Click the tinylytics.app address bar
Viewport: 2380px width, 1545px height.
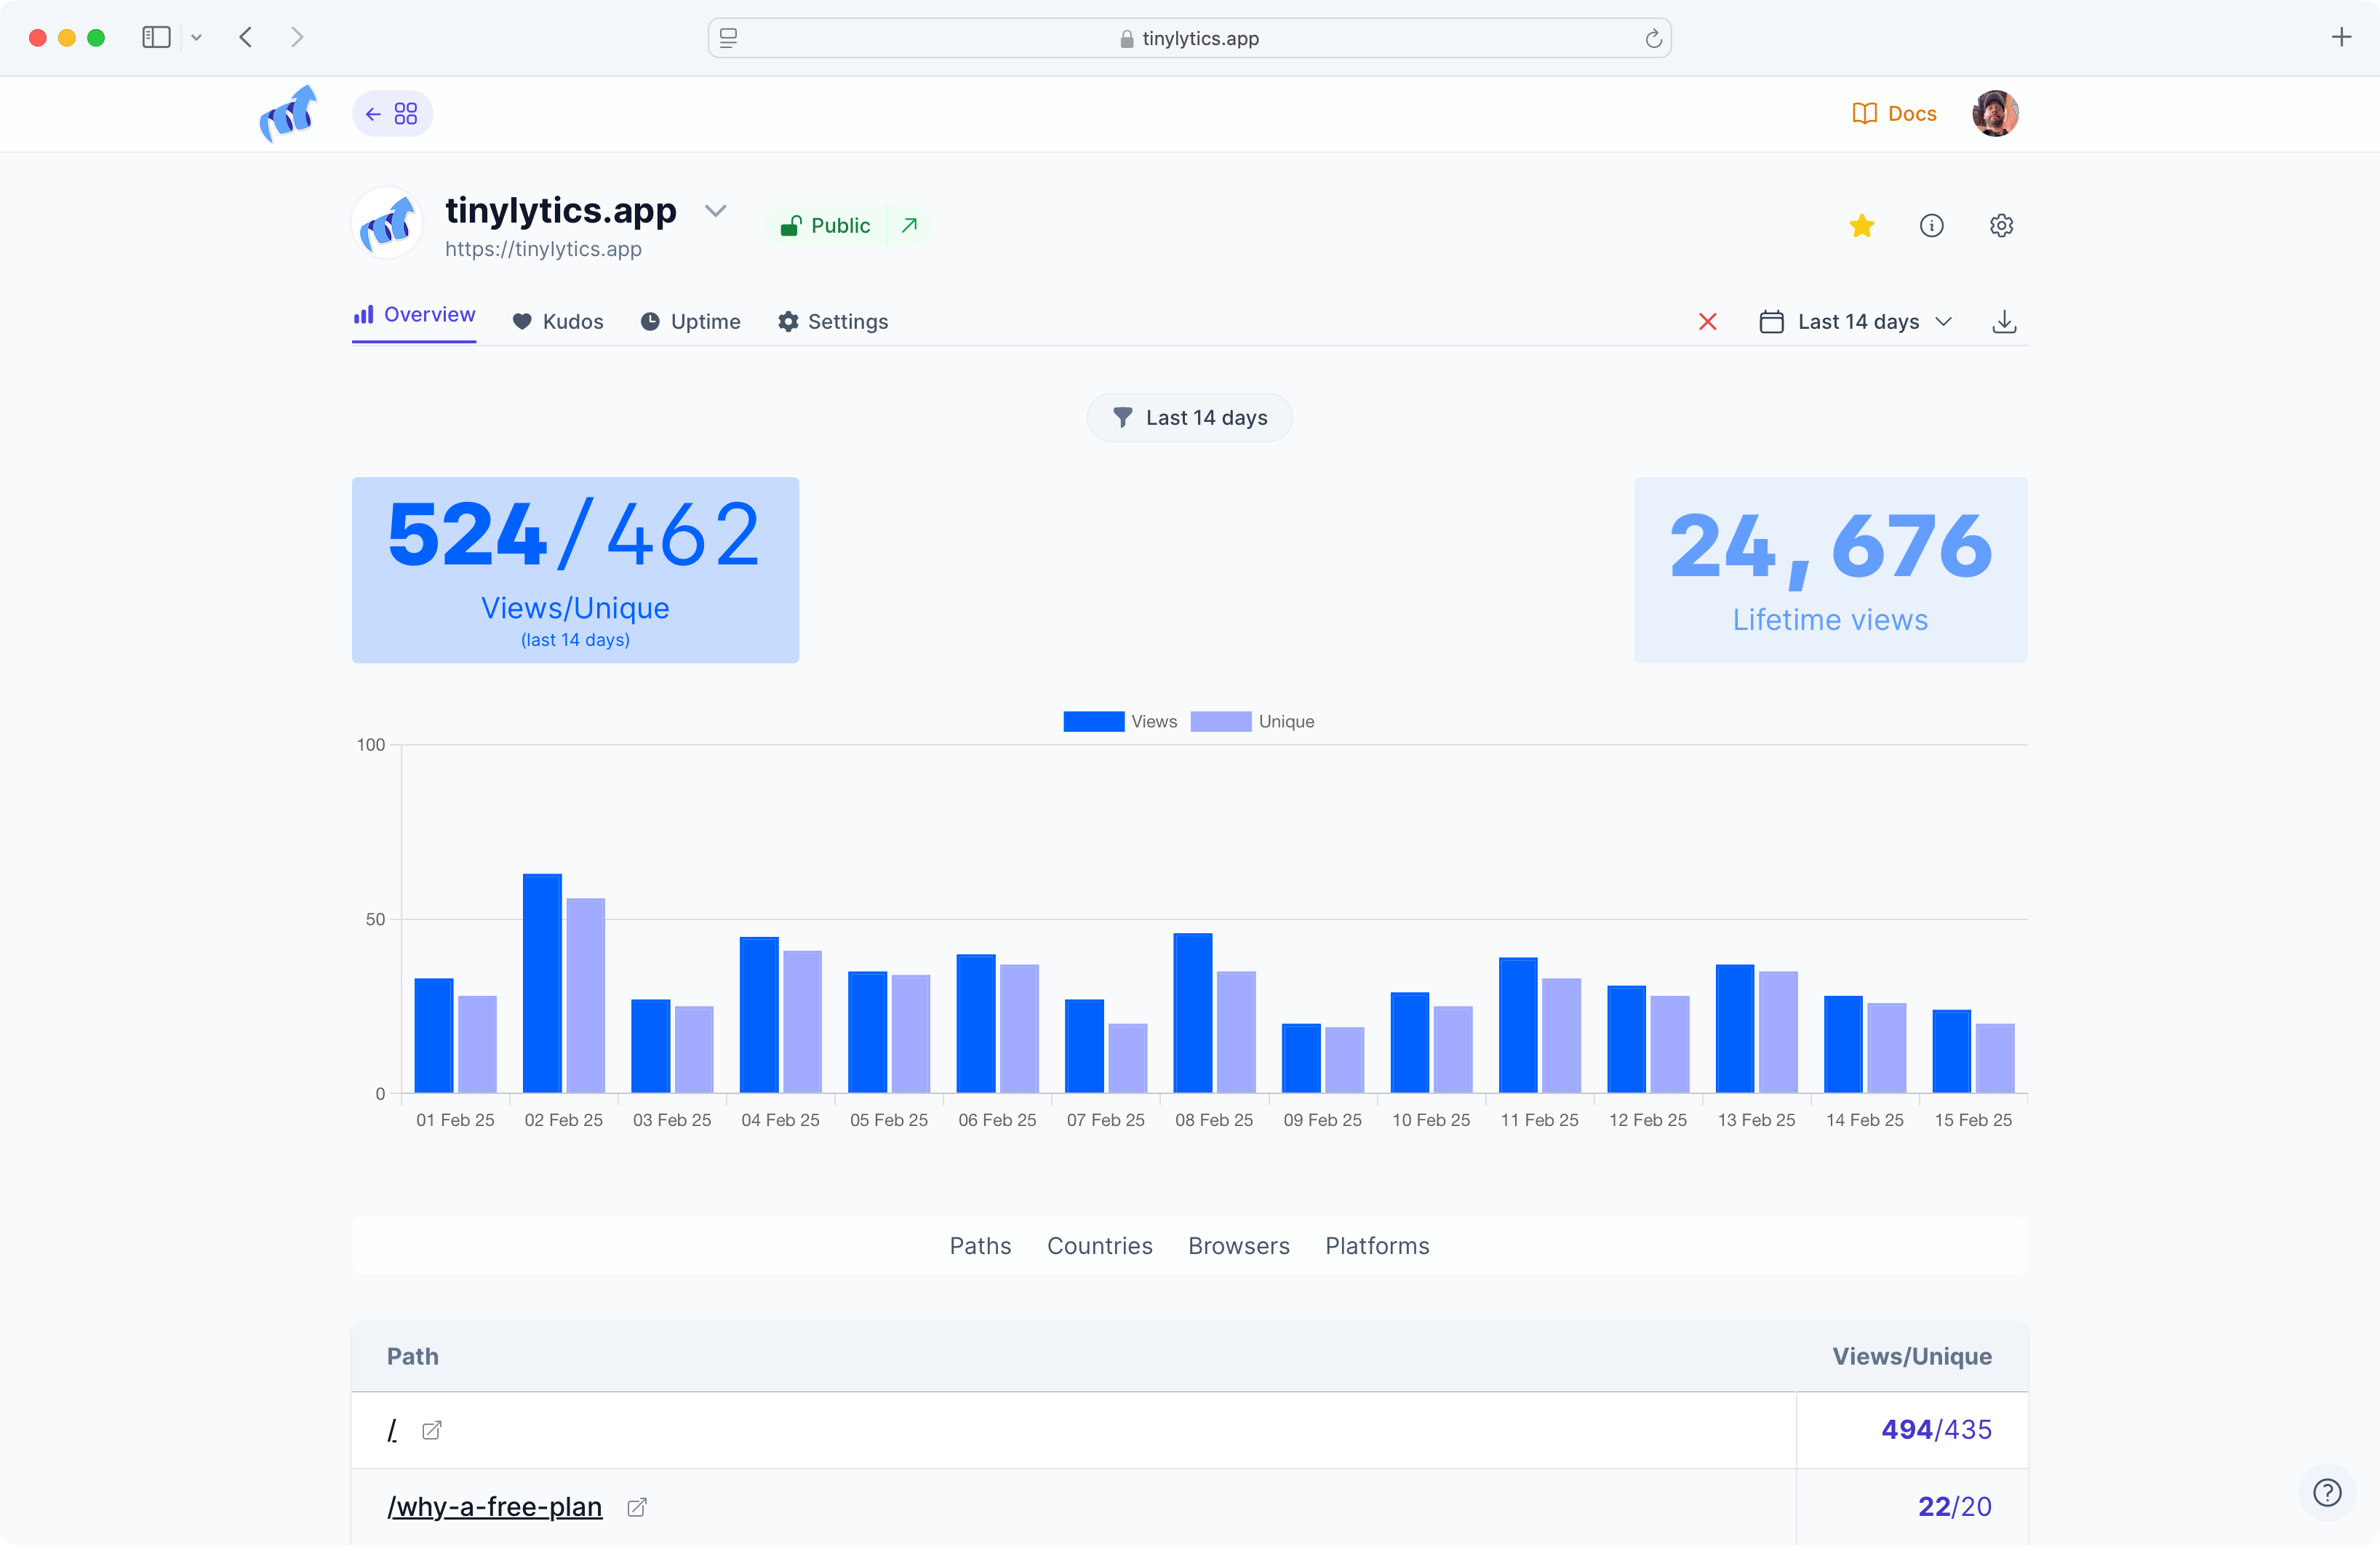pos(1190,38)
